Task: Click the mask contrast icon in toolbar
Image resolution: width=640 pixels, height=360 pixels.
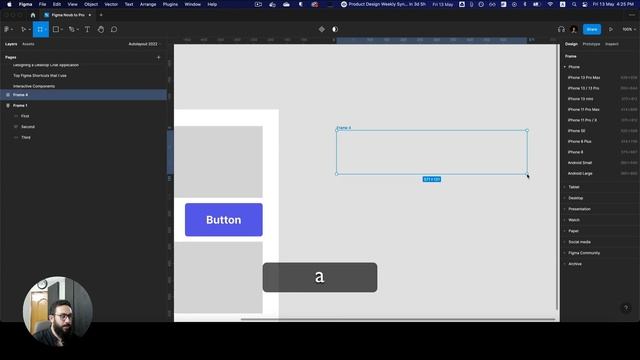Action: click(x=335, y=29)
